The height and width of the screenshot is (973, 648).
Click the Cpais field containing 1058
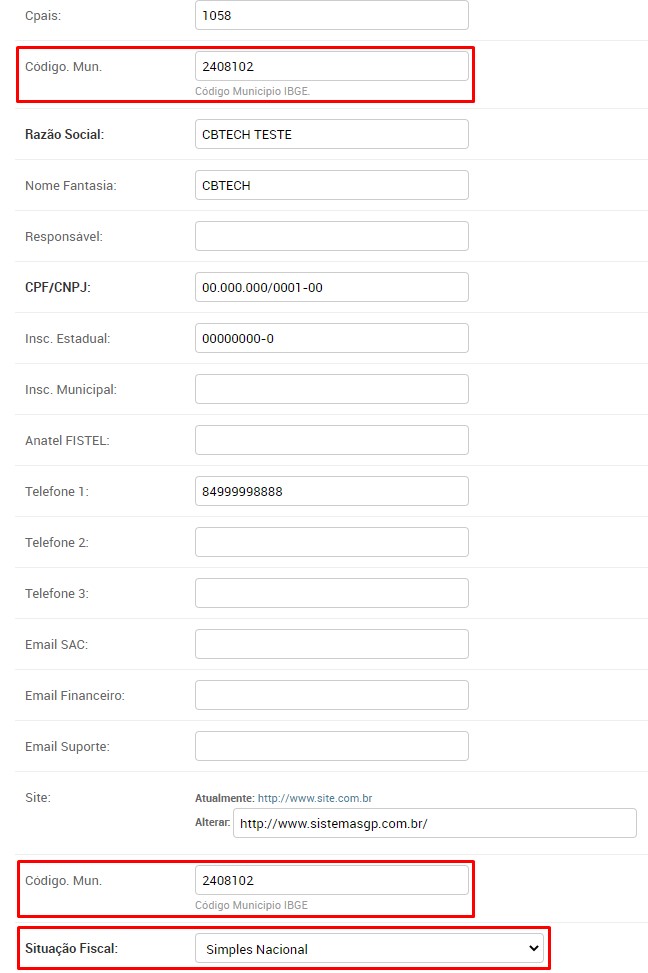(331, 16)
